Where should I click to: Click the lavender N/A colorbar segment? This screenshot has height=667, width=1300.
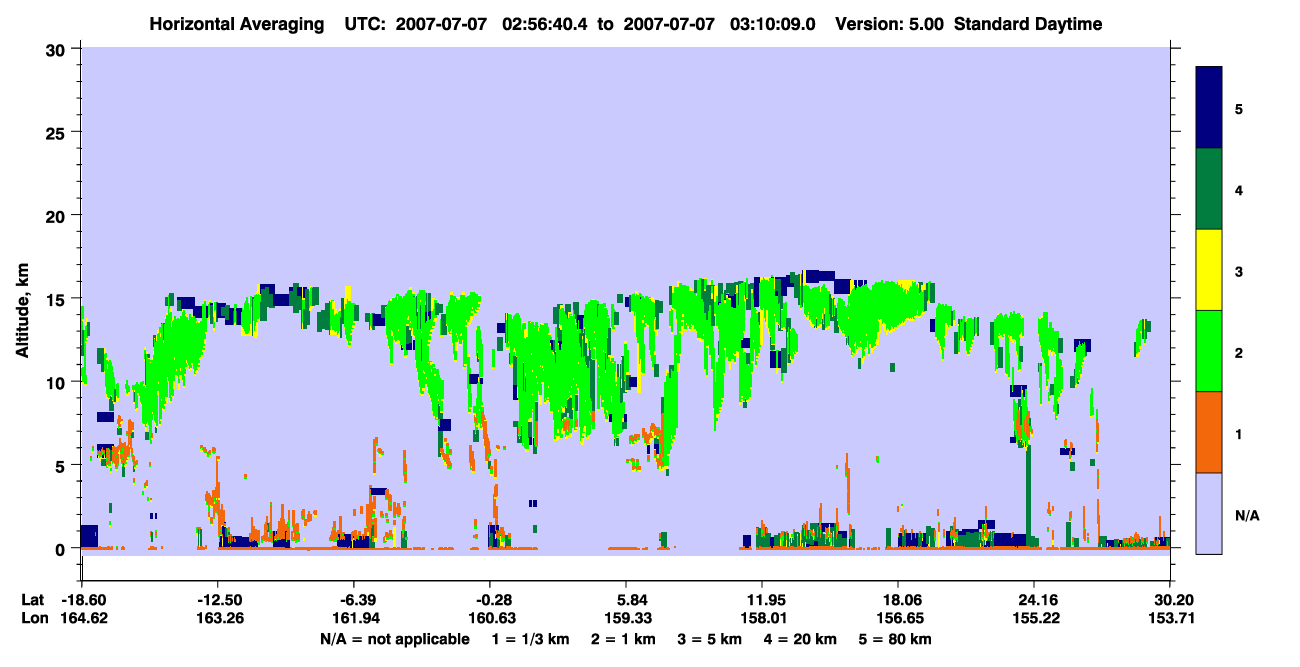pyautogui.click(x=1209, y=513)
